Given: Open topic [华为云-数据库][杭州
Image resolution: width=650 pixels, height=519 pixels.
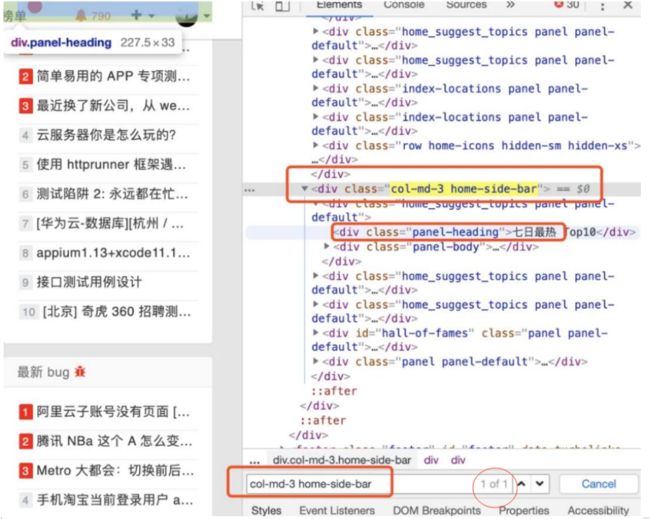Looking at the screenshot, I should tap(110, 223).
